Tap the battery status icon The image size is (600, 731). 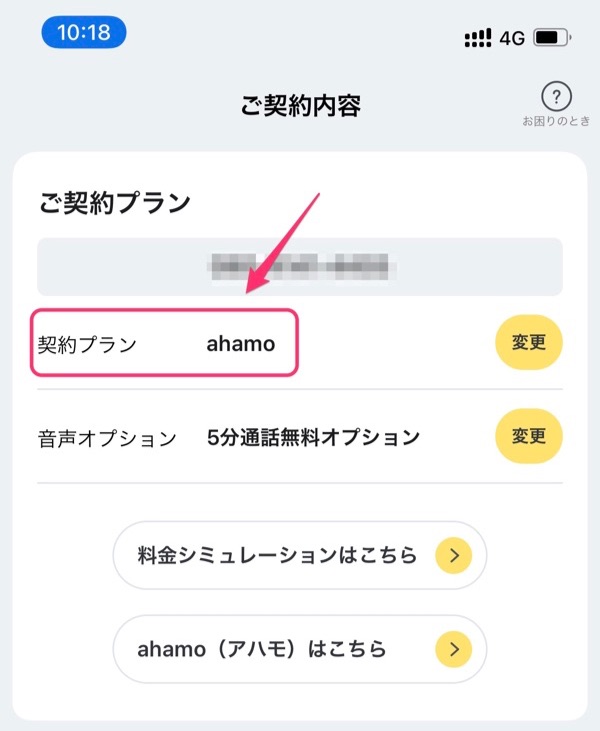pyautogui.click(x=552, y=37)
